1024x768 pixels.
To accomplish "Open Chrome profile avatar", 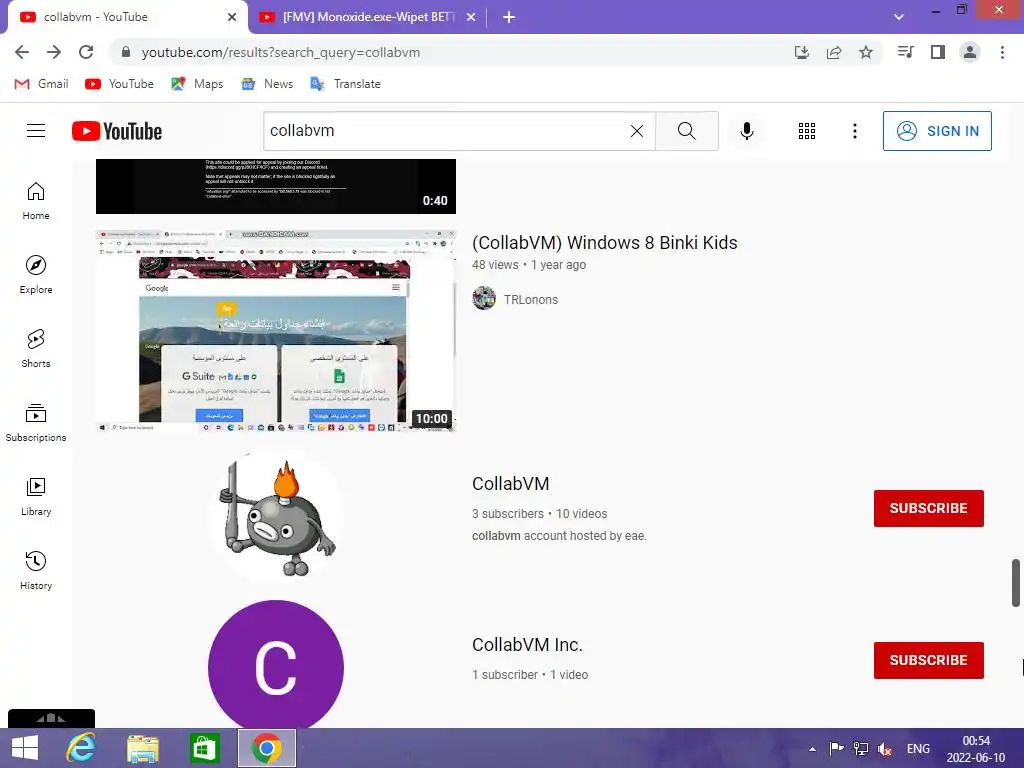I will 970,52.
